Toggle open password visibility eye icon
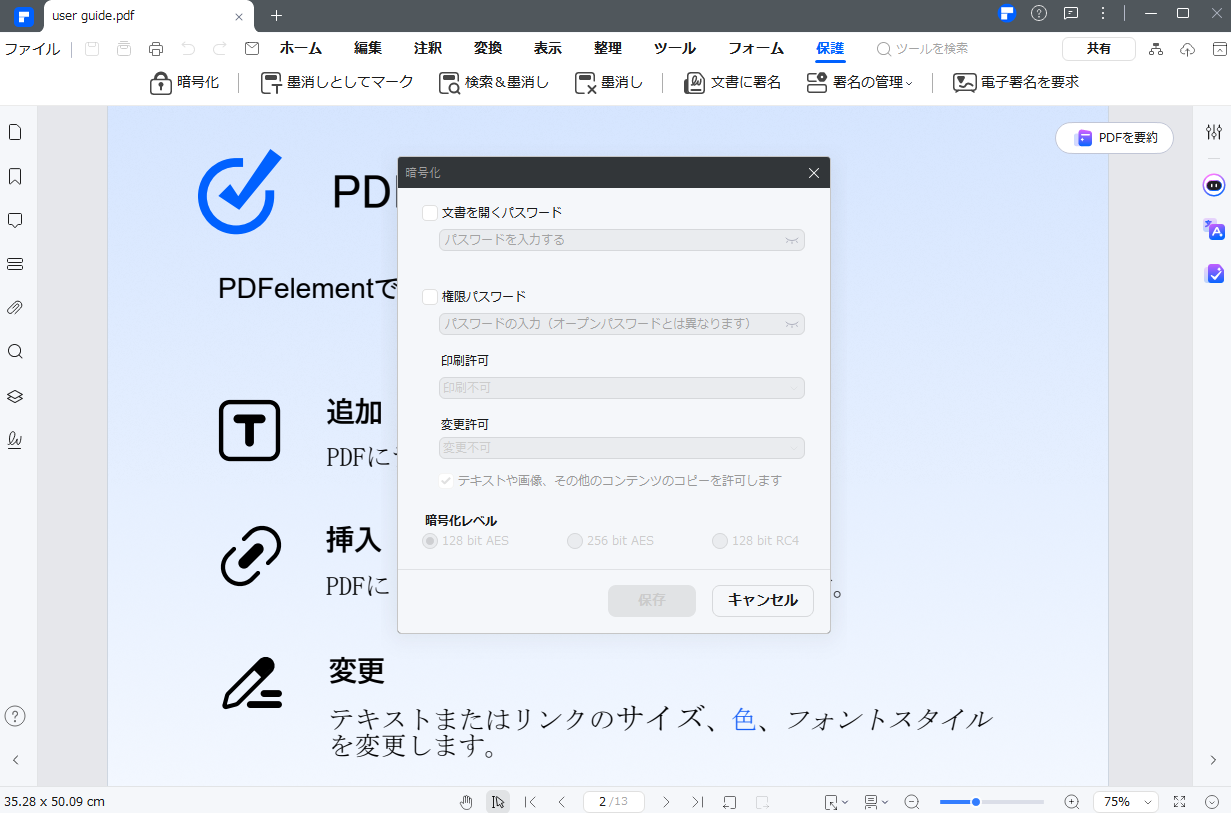 point(791,240)
